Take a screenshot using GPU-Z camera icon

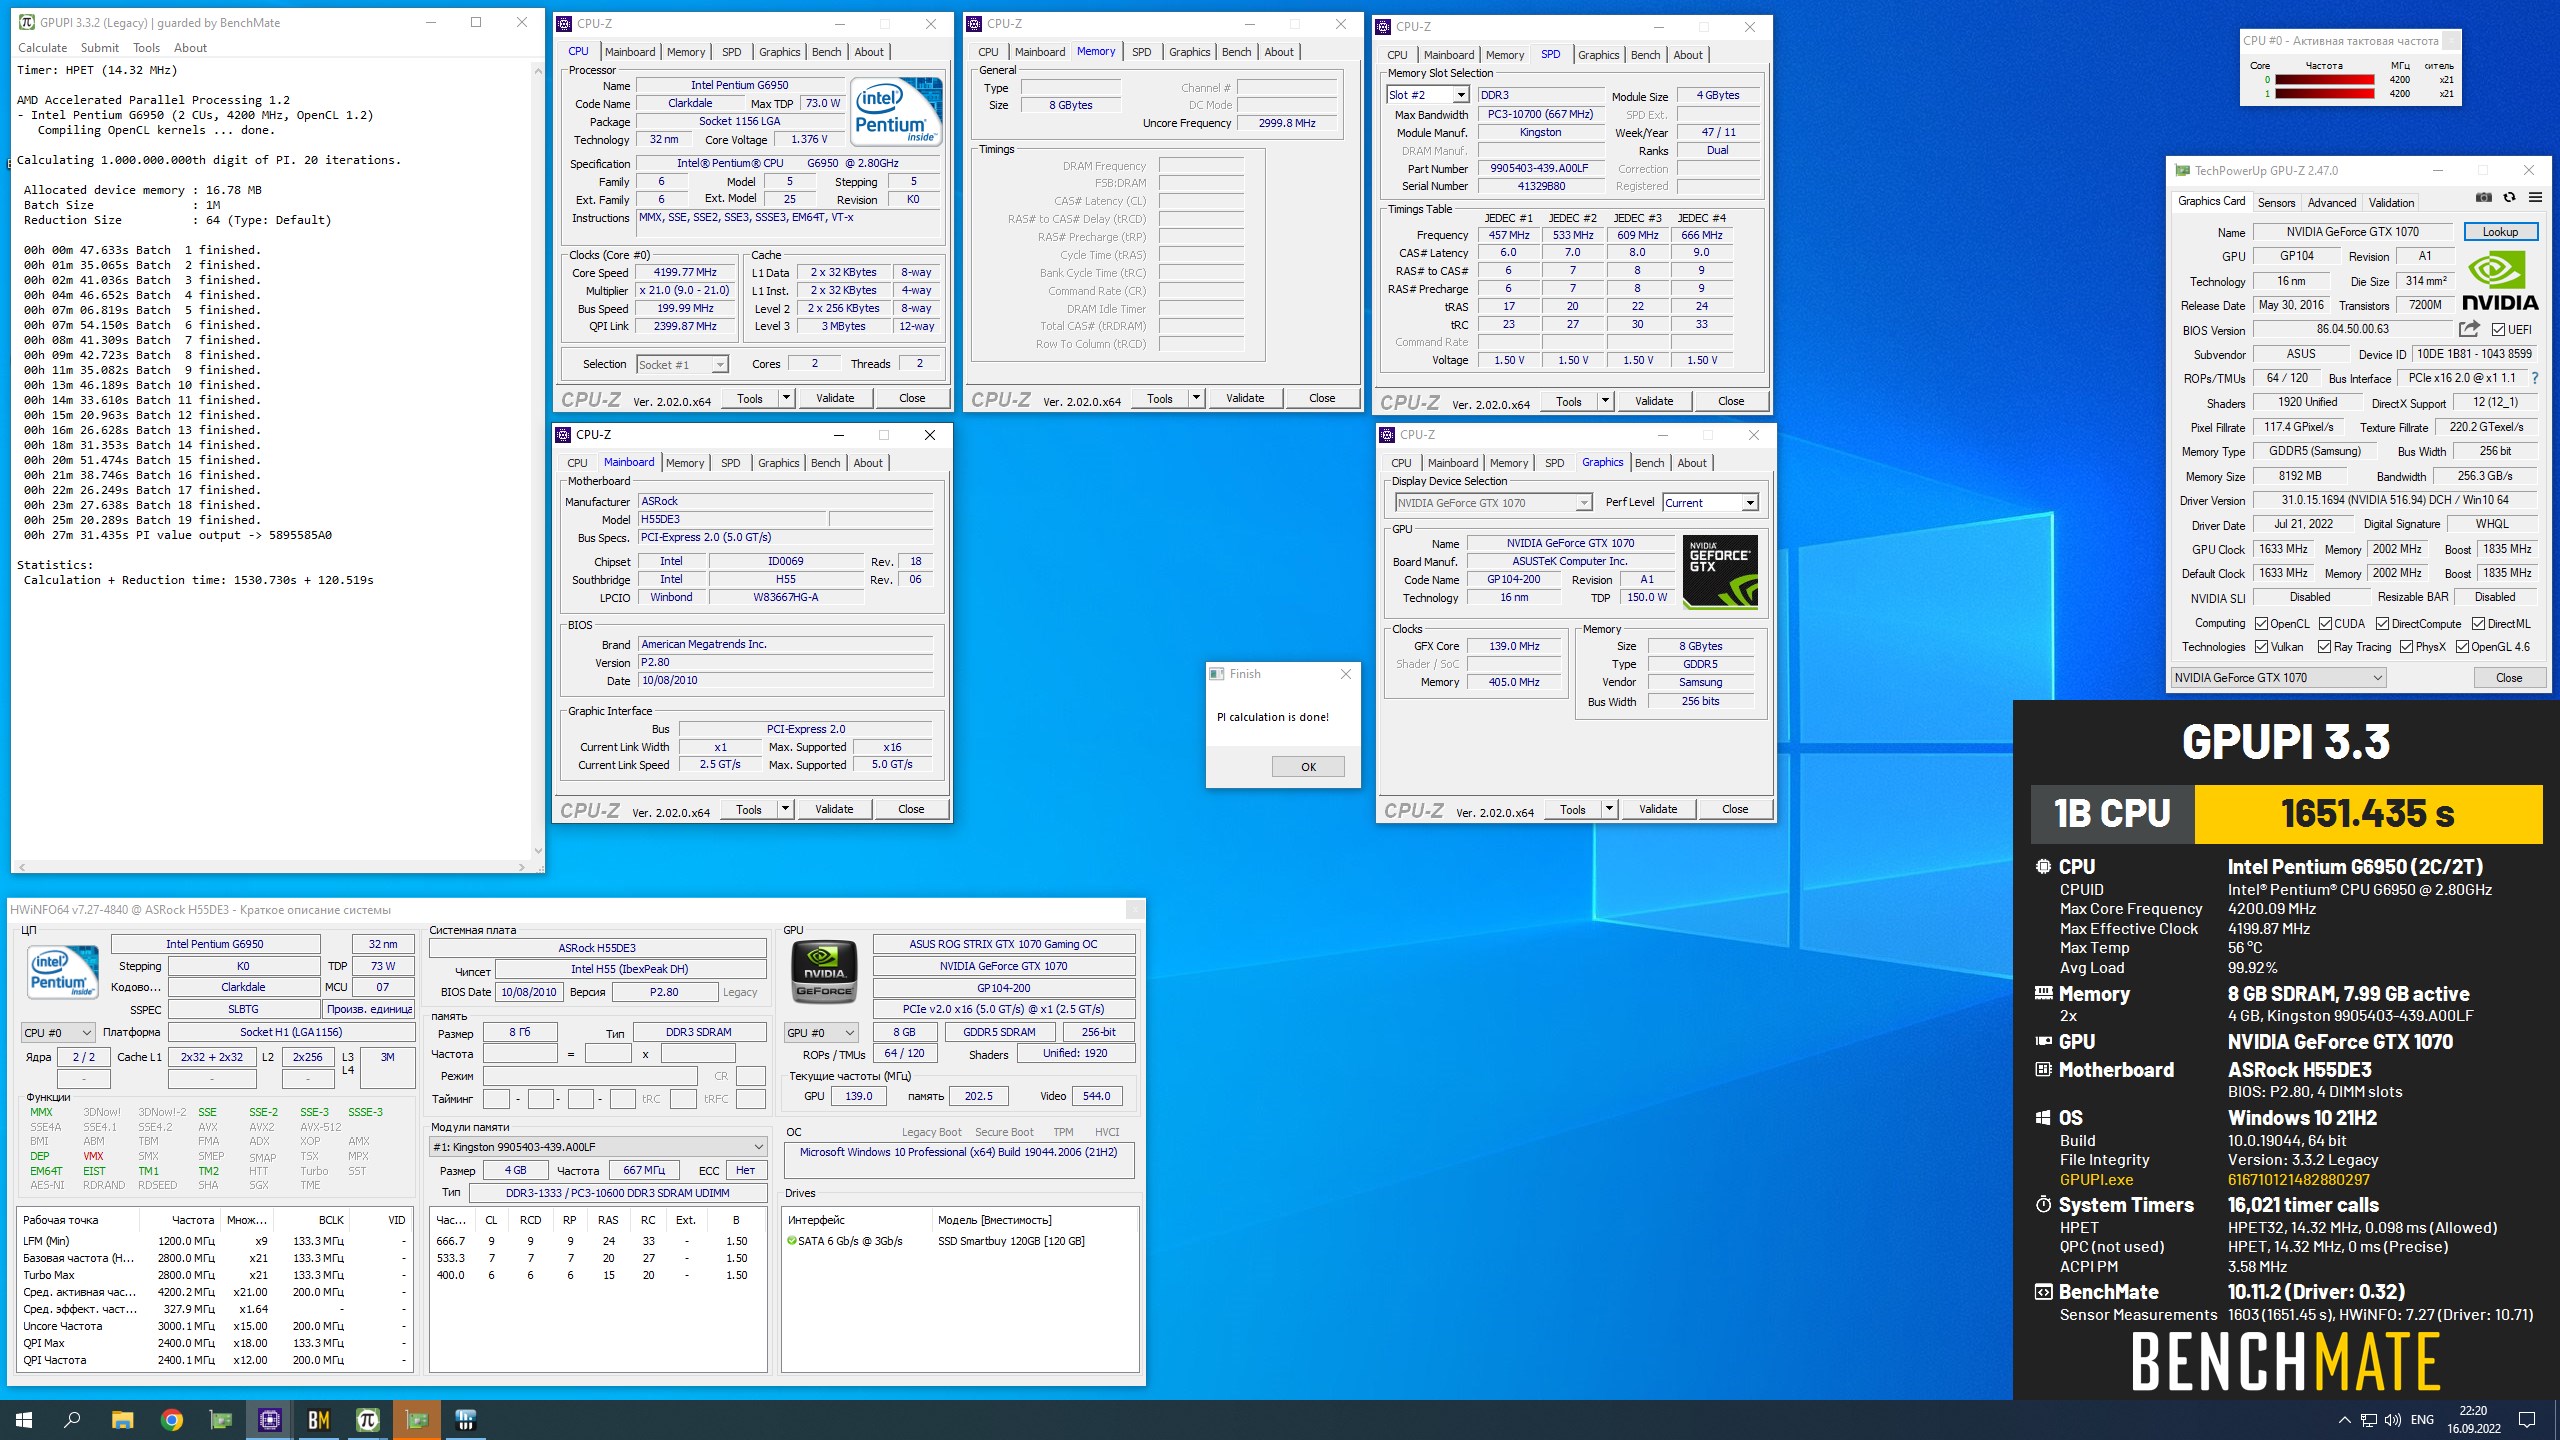point(2484,198)
